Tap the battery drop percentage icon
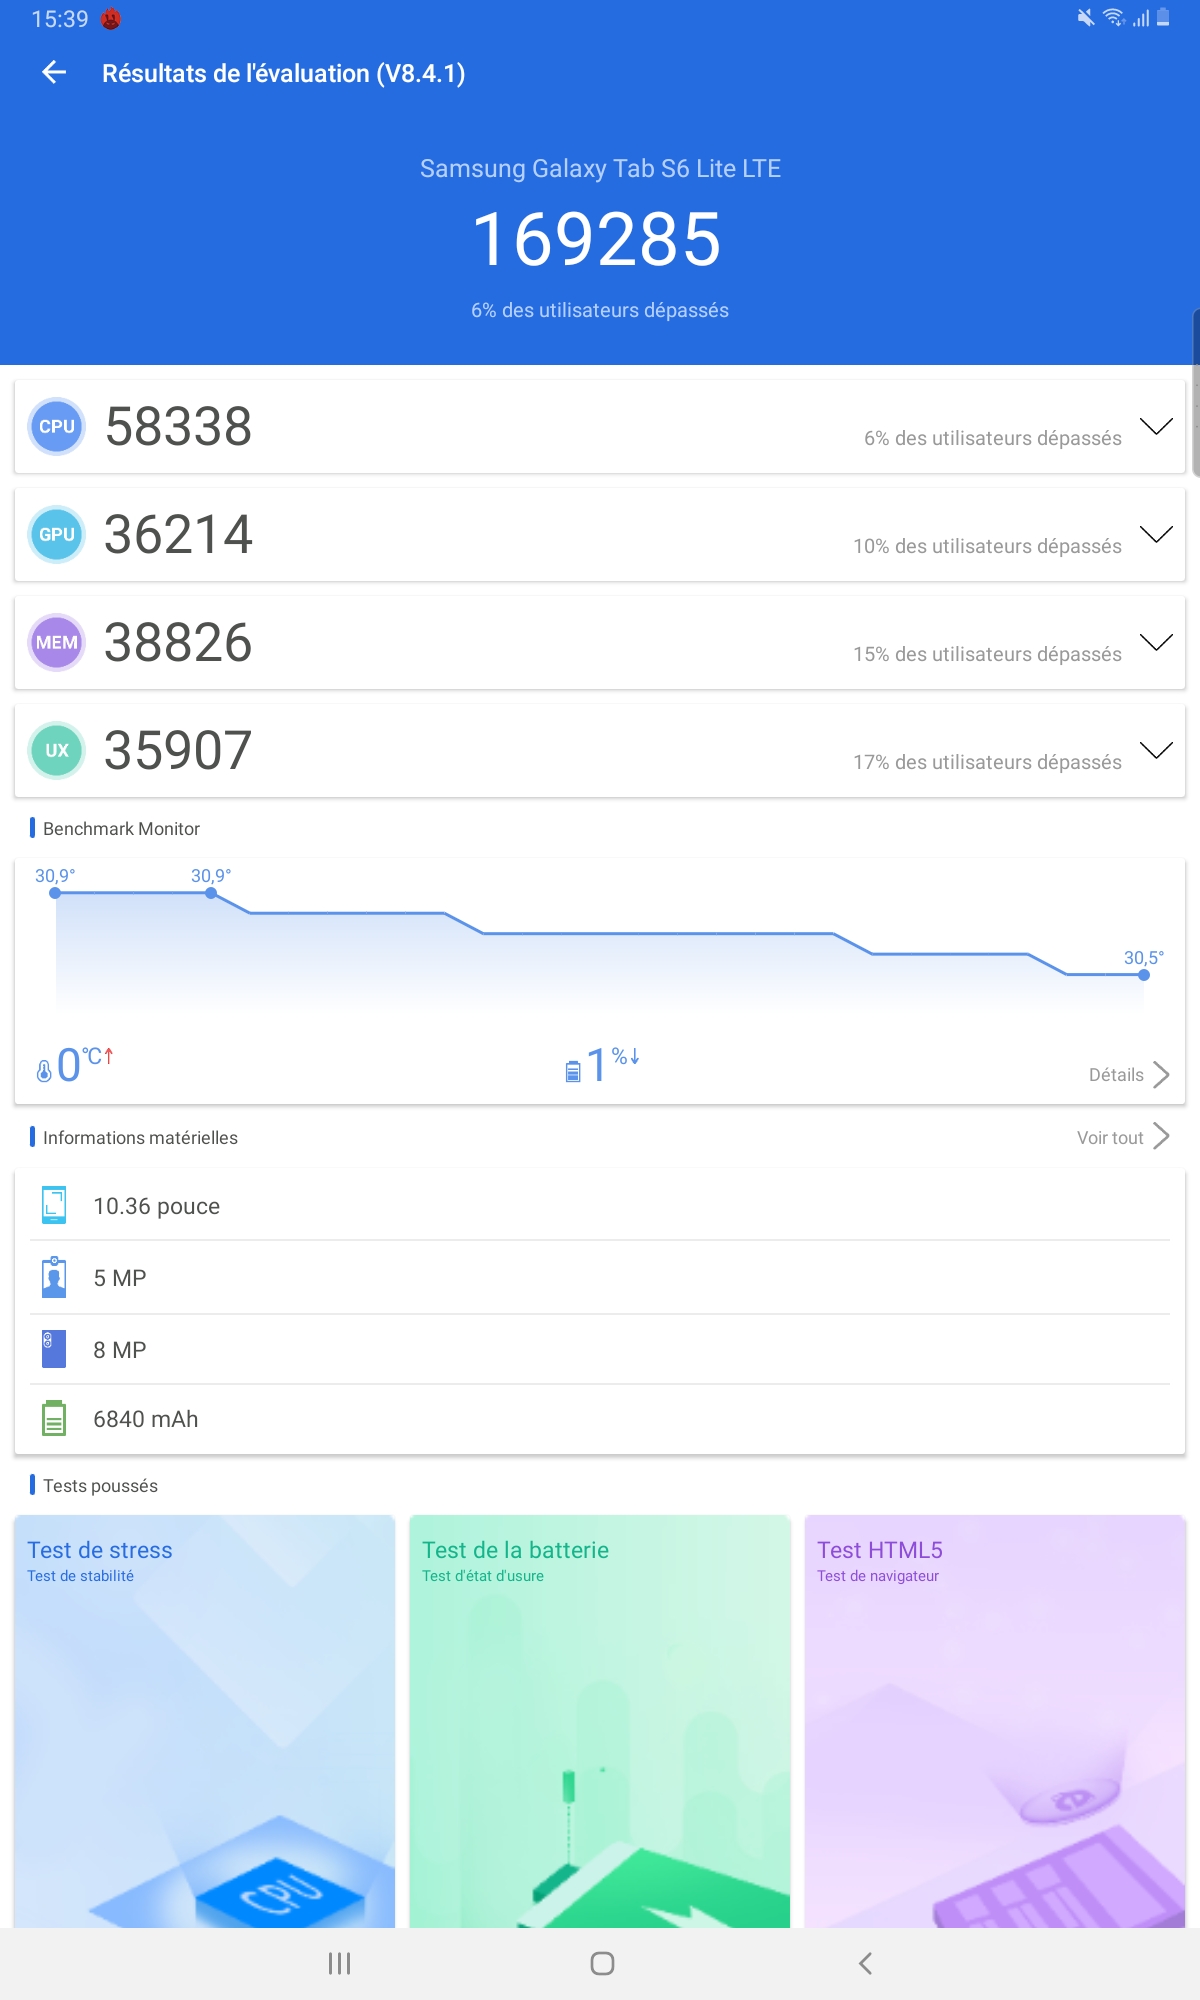The height and width of the screenshot is (2000, 1200). (x=573, y=1071)
